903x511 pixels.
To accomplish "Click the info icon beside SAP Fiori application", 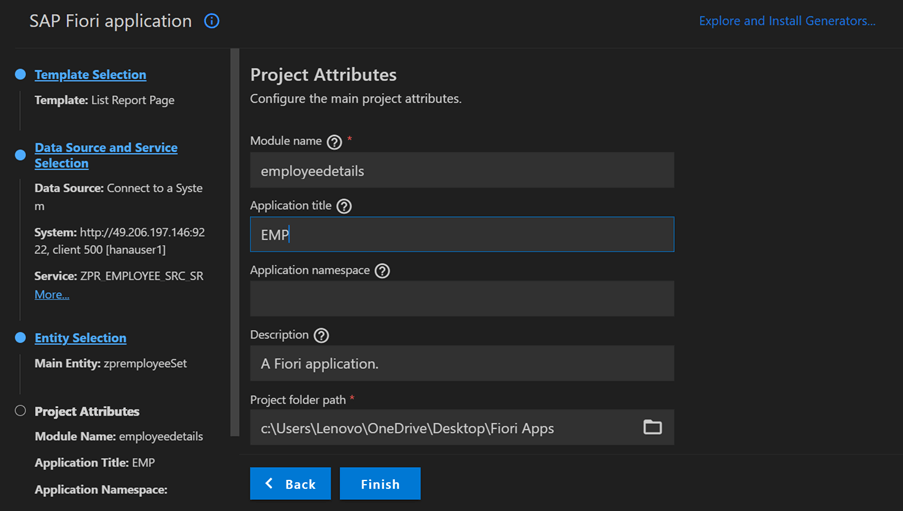I will click(x=211, y=21).
